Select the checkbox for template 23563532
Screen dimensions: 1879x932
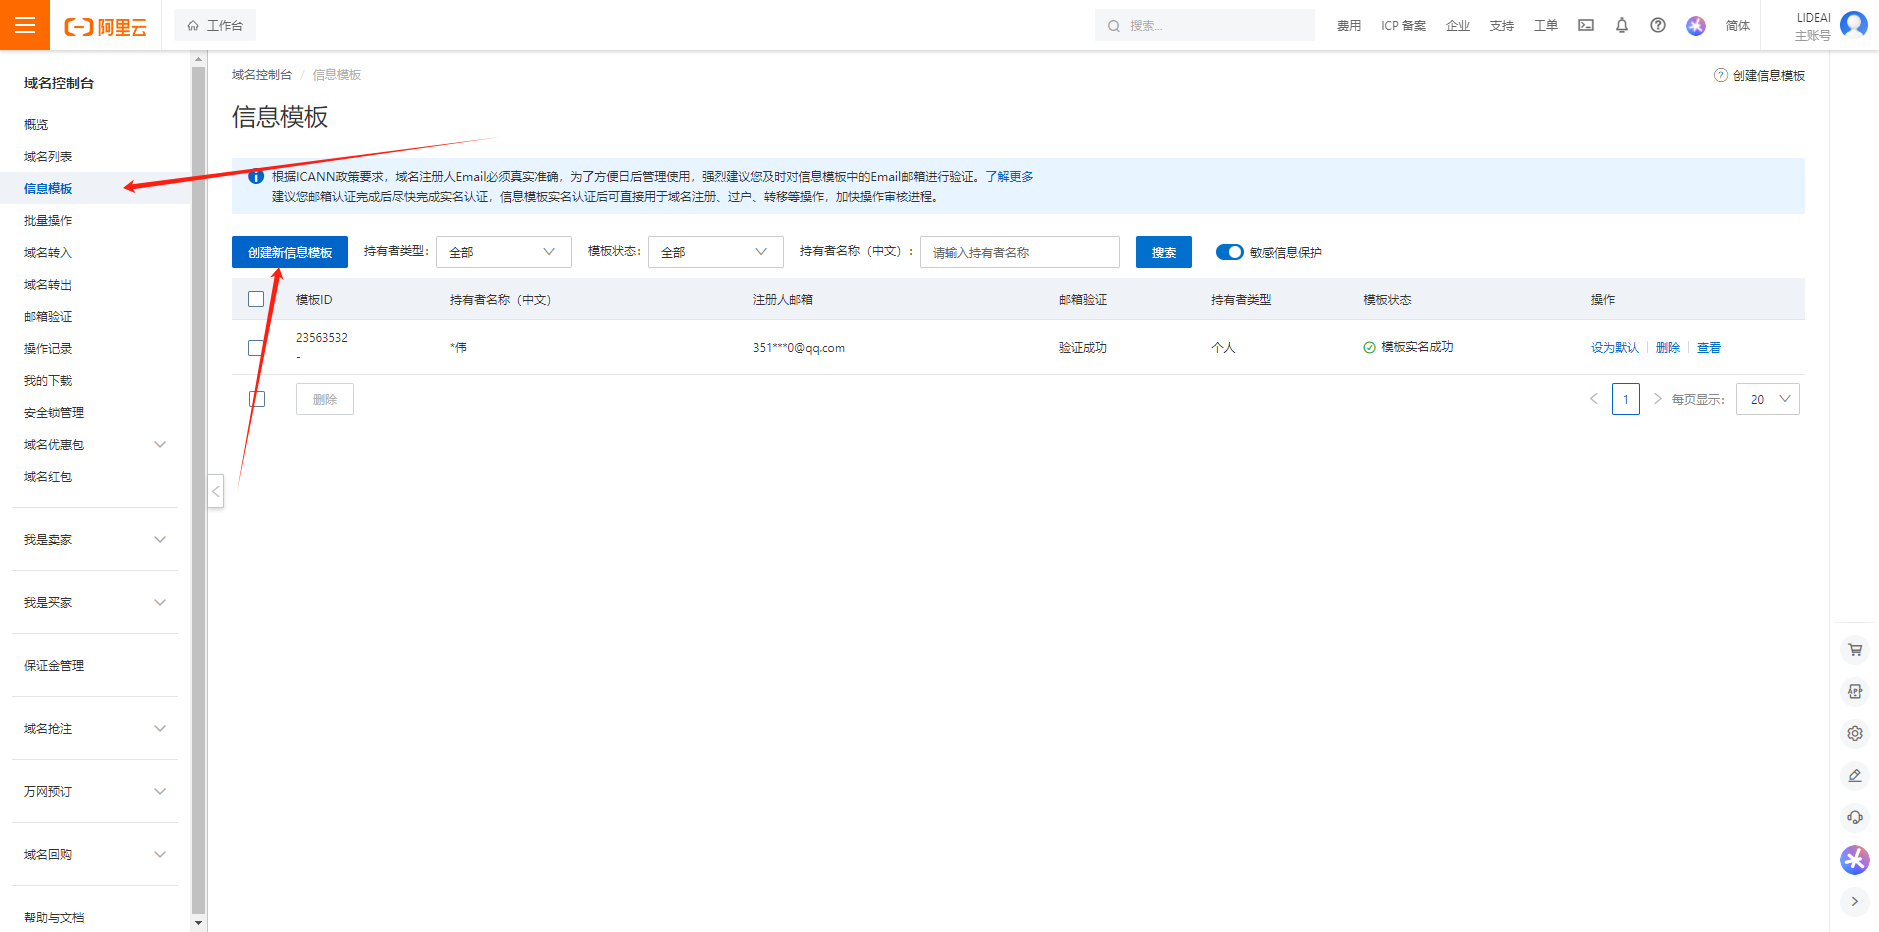click(256, 348)
